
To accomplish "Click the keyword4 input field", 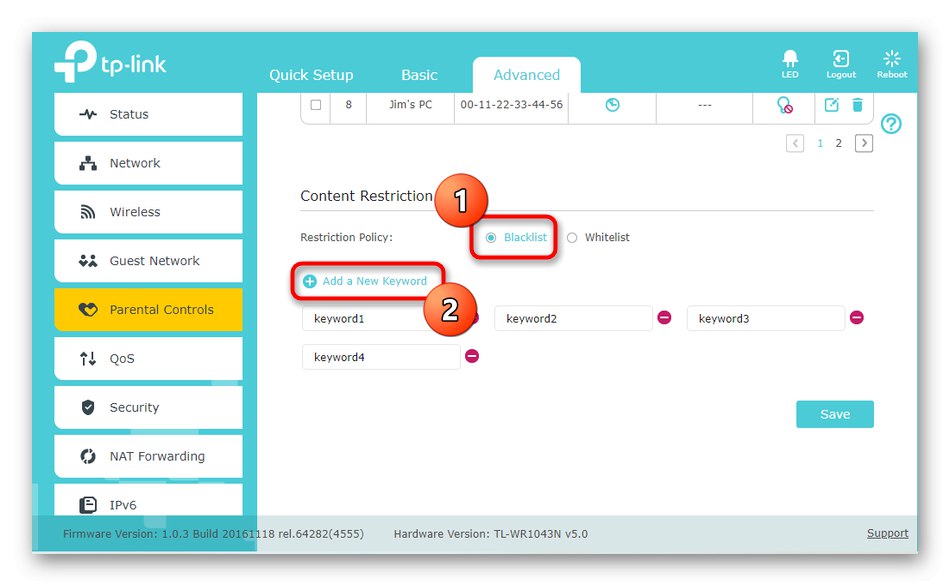I will (x=381, y=357).
